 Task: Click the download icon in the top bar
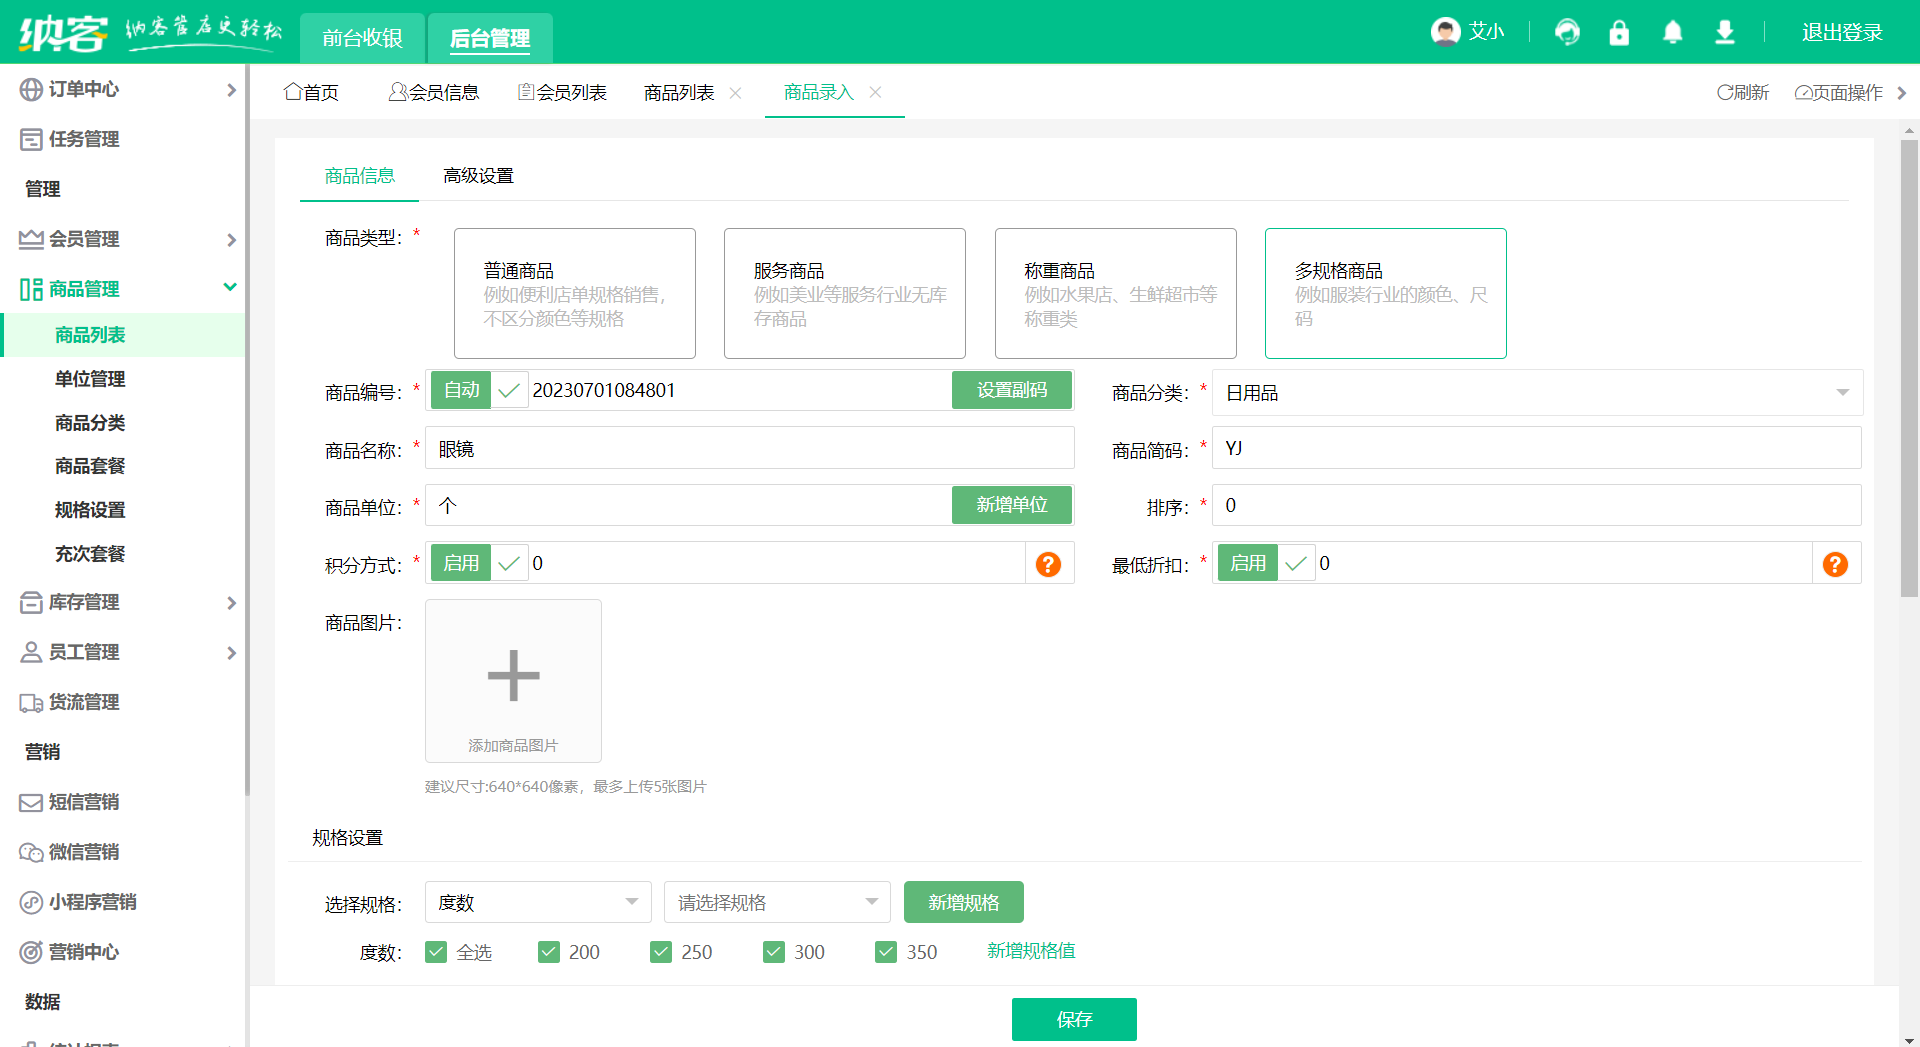pos(1723,32)
